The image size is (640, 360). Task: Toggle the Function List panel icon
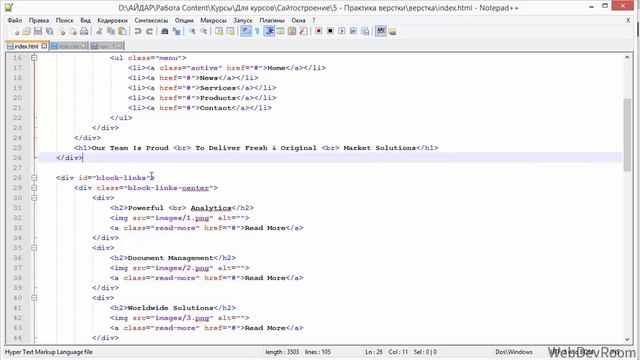pyautogui.click(x=303, y=31)
